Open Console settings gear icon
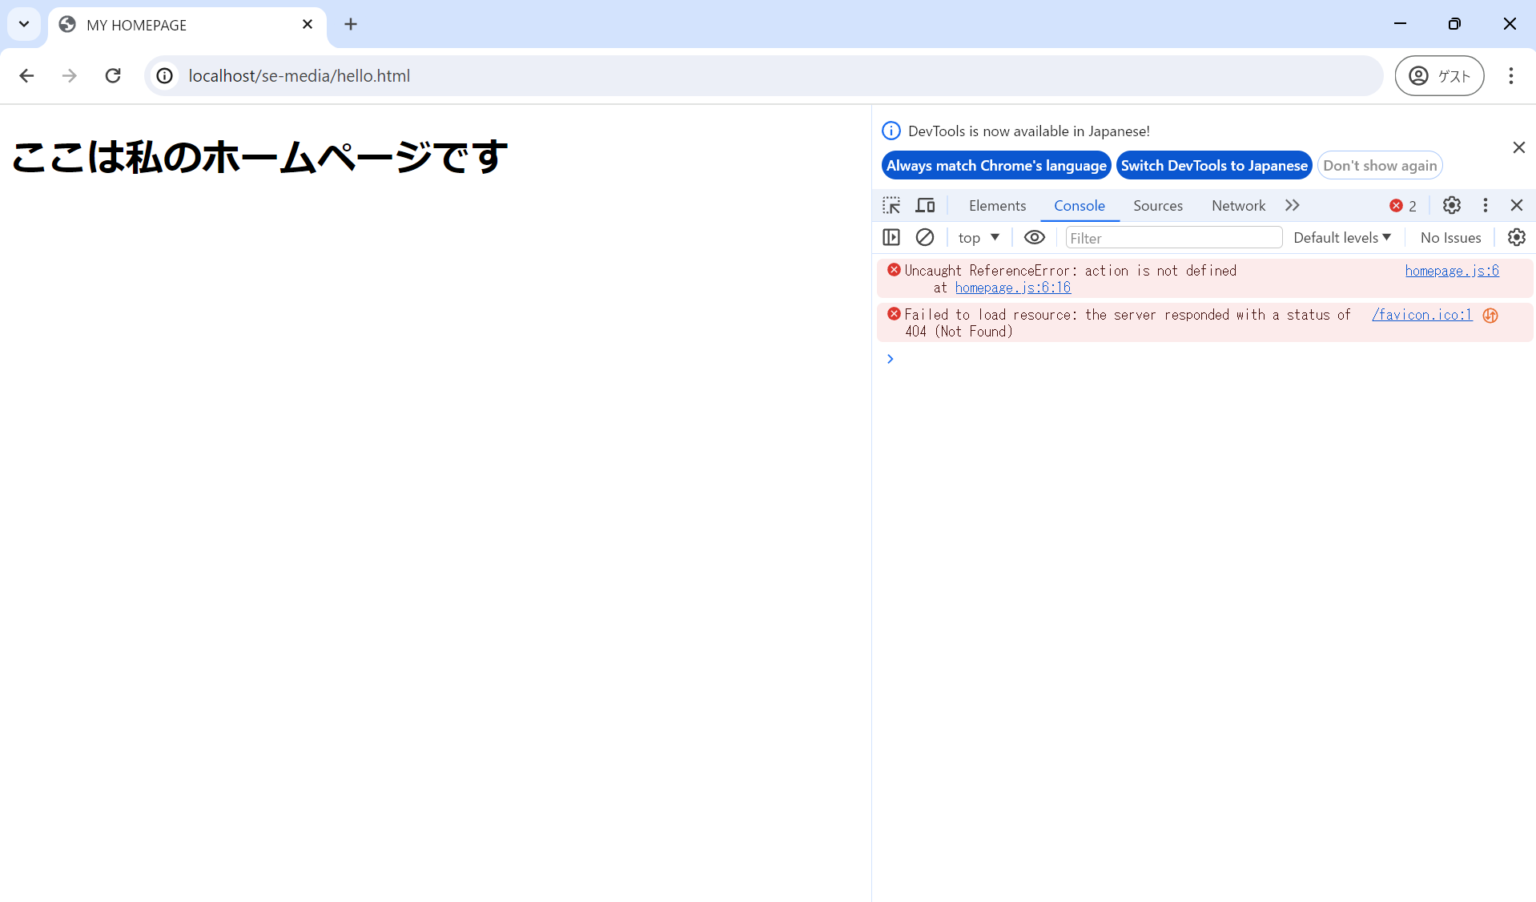1536x902 pixels. click(1517, 237)
